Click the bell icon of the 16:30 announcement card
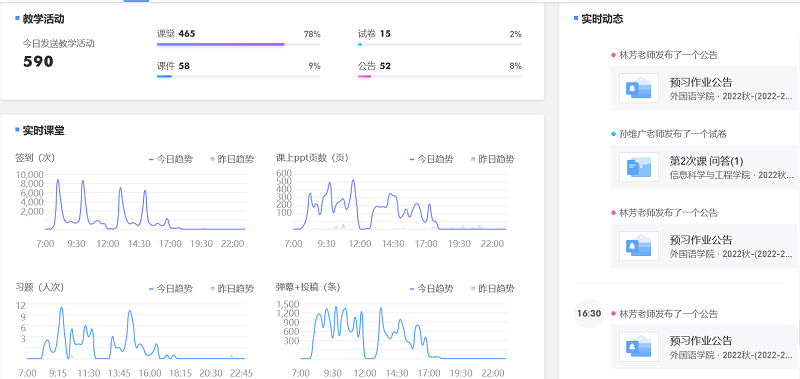The image size is (800, 379). tap(639, 347)
